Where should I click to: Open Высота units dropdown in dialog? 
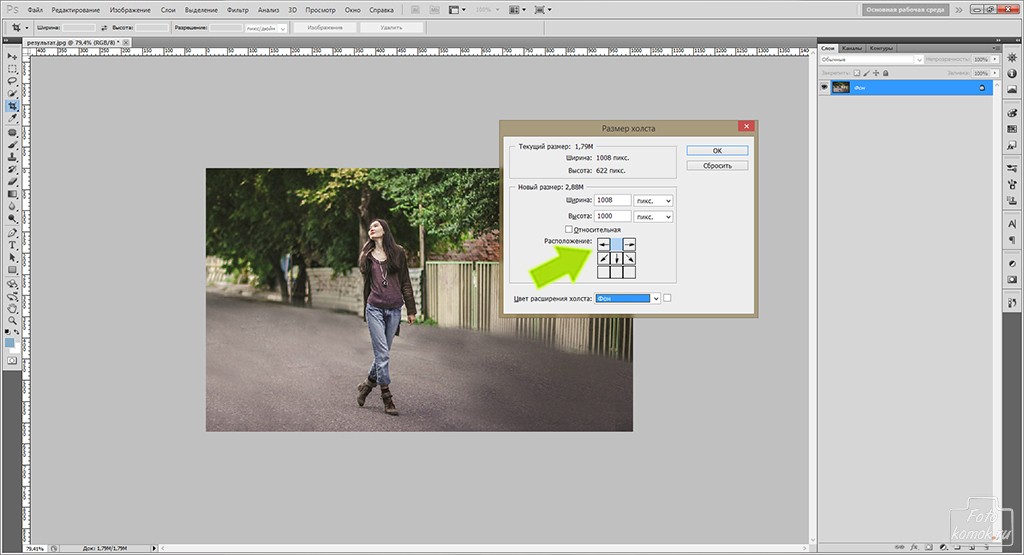point(653,216)
